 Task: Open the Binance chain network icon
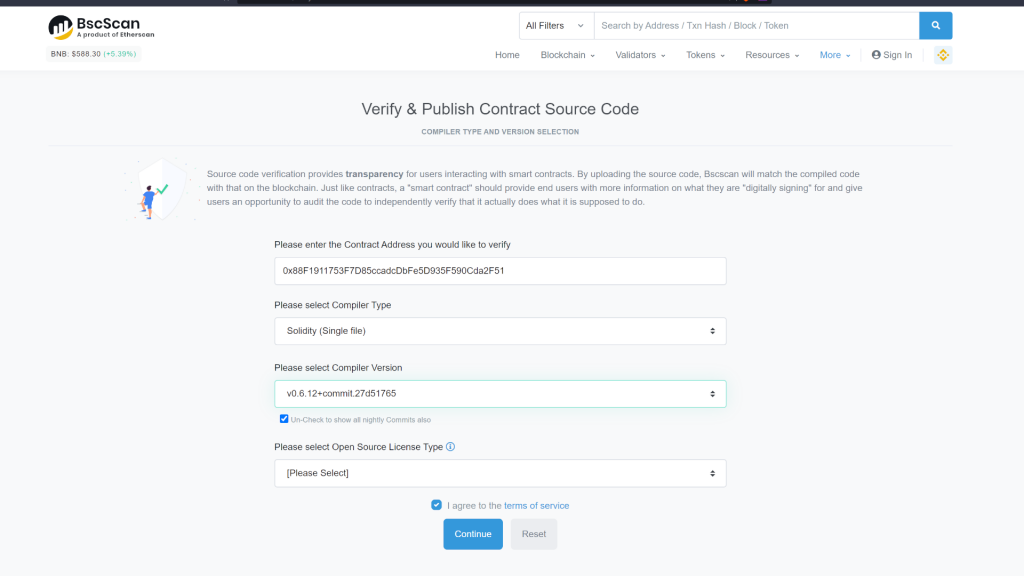942,55
